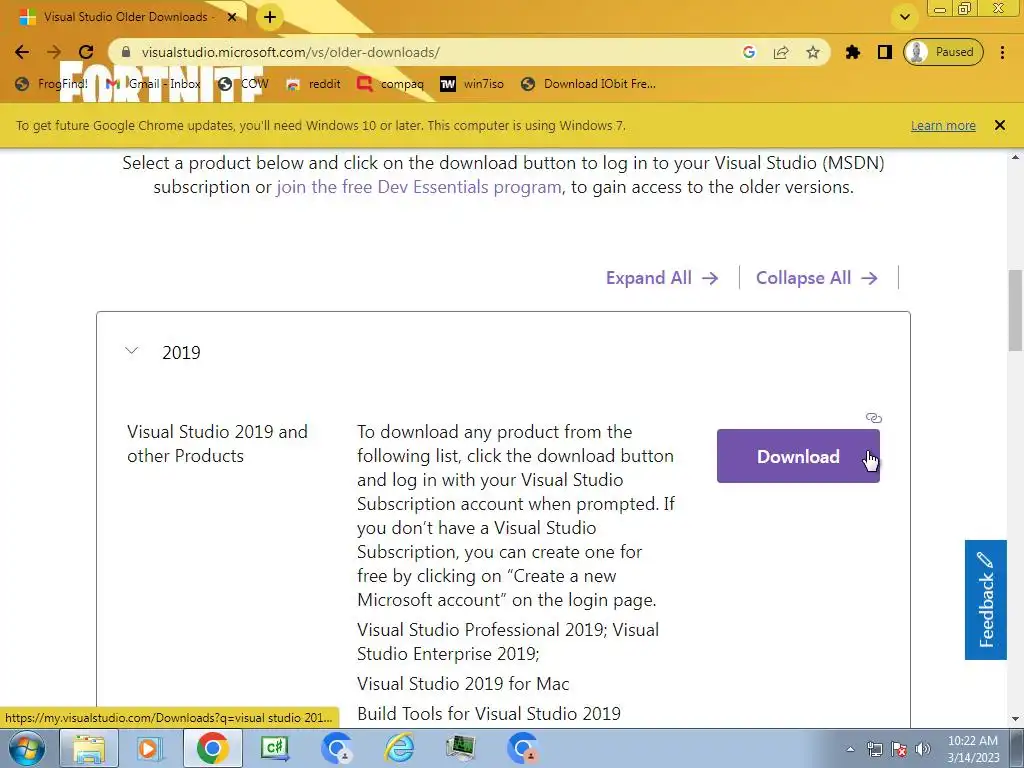Open Windows Explorer from taskbar

tap(89, 748)
